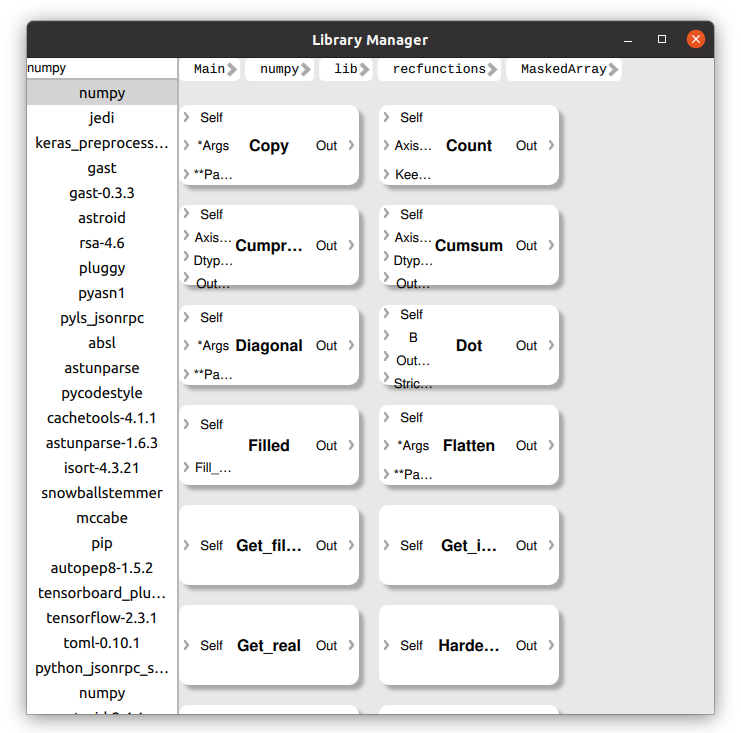Select gast-0.3.3 in the library list
The width and height of the screenshot is (741, 733).
pyautogui.click(x=102, y=193)
